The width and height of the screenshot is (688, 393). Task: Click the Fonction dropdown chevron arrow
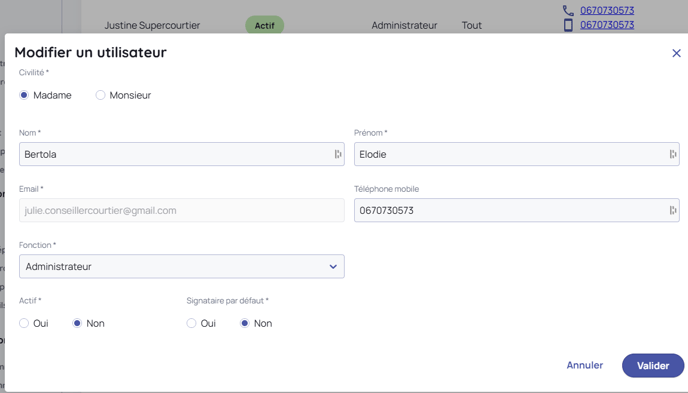333,267
